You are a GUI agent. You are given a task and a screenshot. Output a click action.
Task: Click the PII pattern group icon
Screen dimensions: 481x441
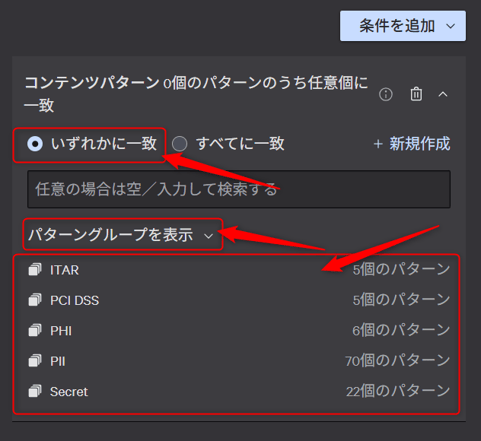click(35, 361)
